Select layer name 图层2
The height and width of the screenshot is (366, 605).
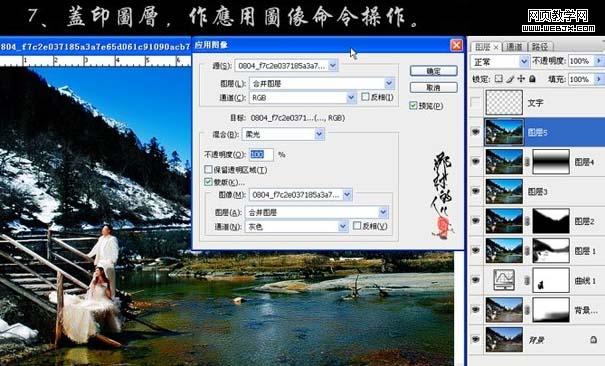[x=584, y=221]
